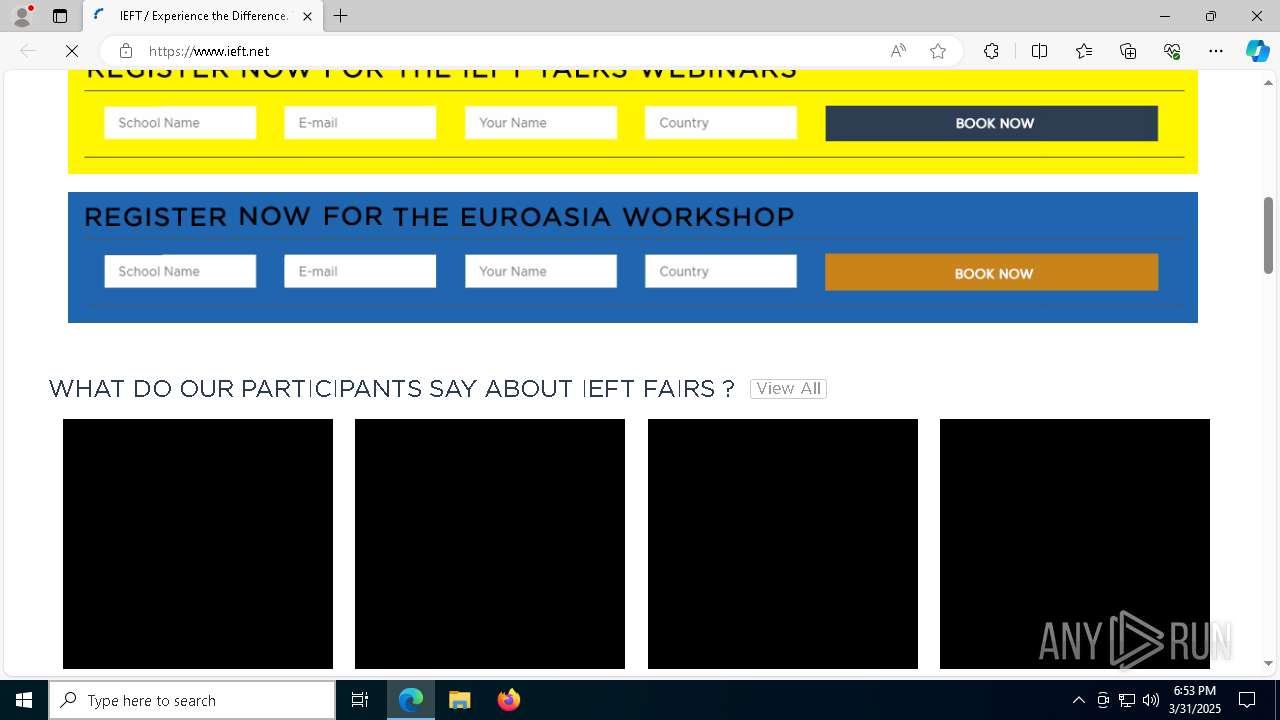
Task: Open Microsoft Edge taskbar icon
Action: click(x=411, y=700)
